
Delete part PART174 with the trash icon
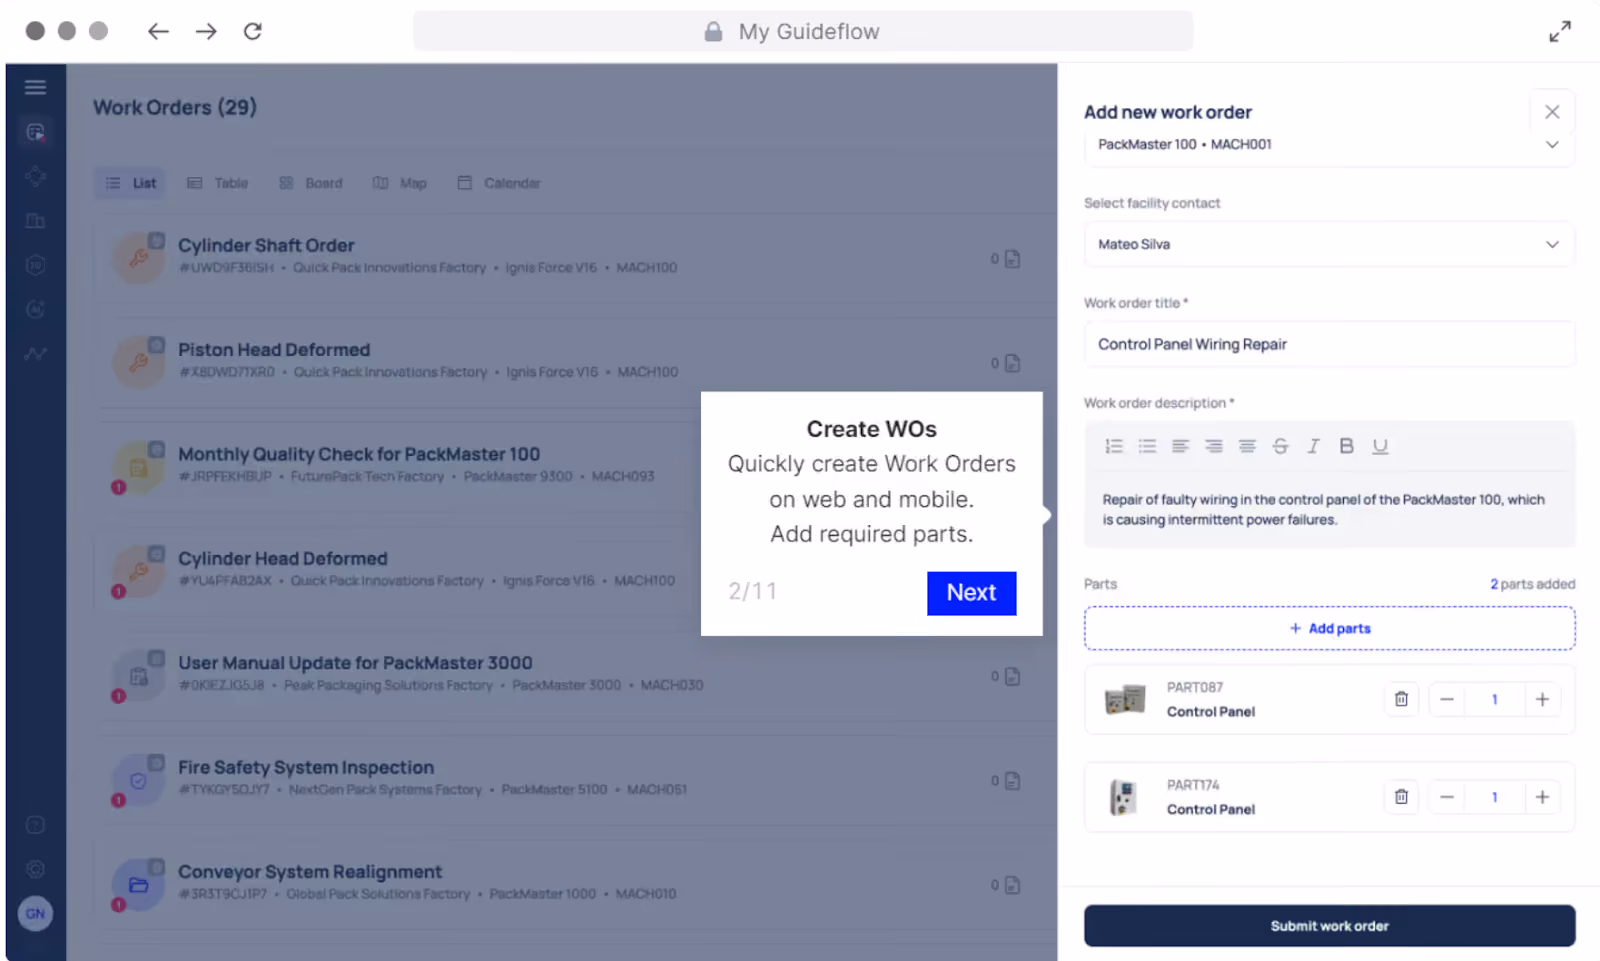pos(1401,797)
